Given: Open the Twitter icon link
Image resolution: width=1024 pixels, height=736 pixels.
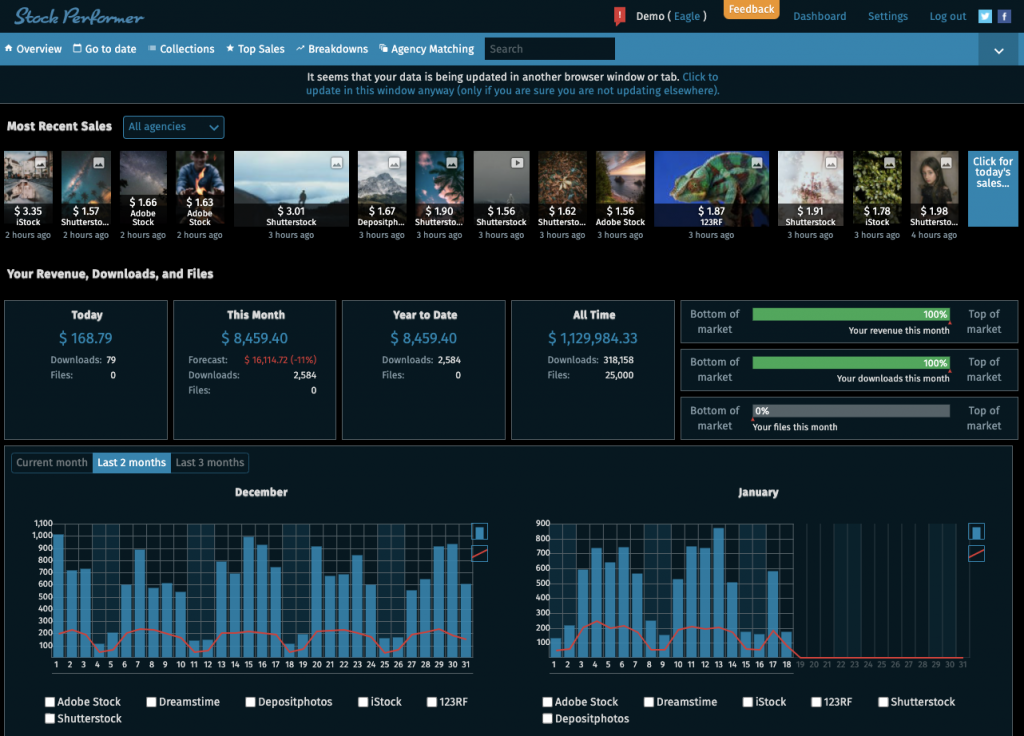Looking at the screenshot, I should (985, 16).
